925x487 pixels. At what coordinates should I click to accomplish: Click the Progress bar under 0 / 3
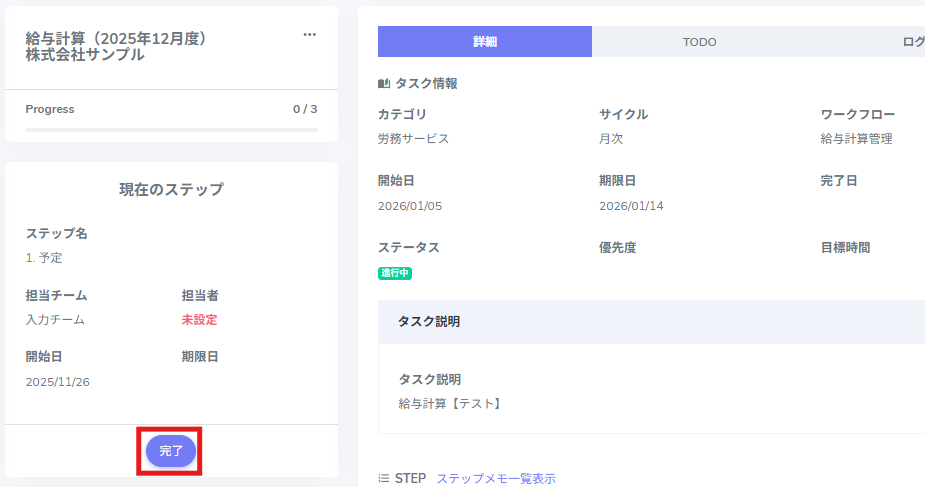click(171, 130)
